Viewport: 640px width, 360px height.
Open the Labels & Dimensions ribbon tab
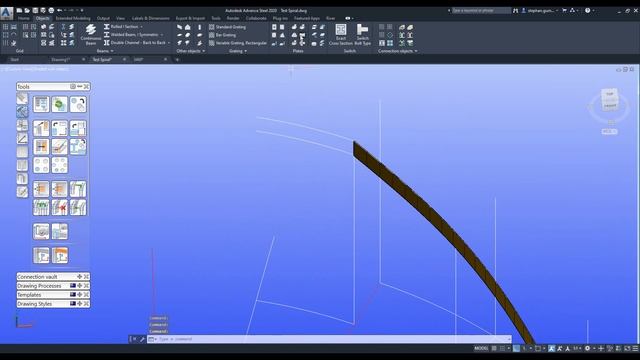[151, 18]
